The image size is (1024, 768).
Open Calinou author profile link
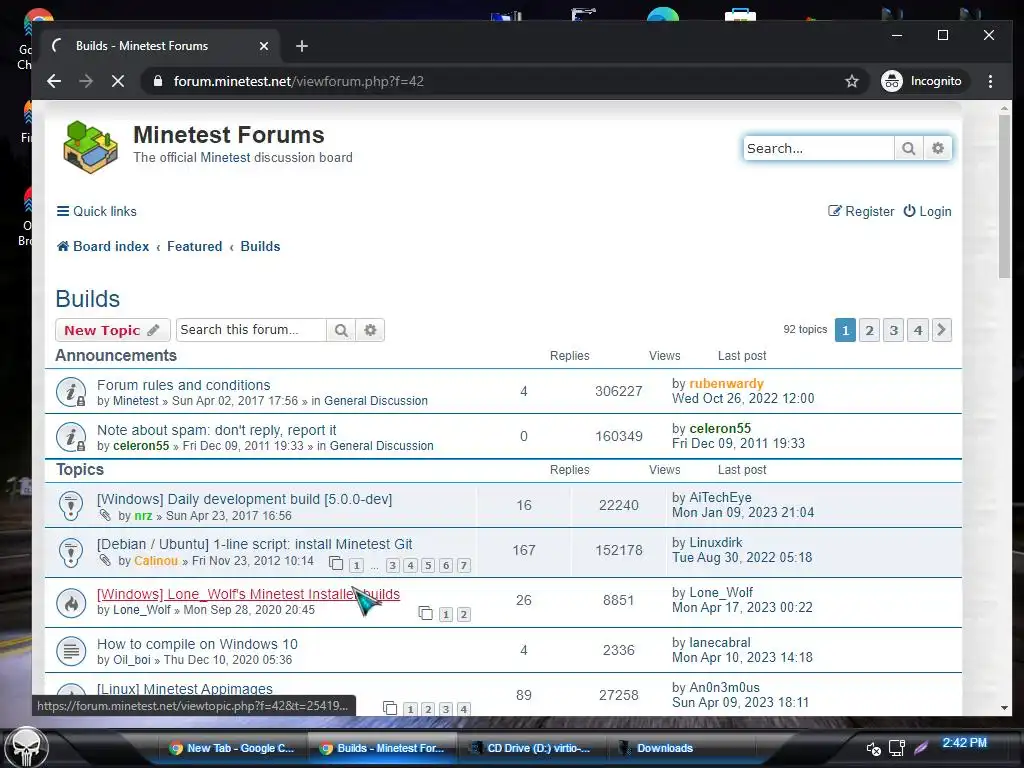(156, 561)
